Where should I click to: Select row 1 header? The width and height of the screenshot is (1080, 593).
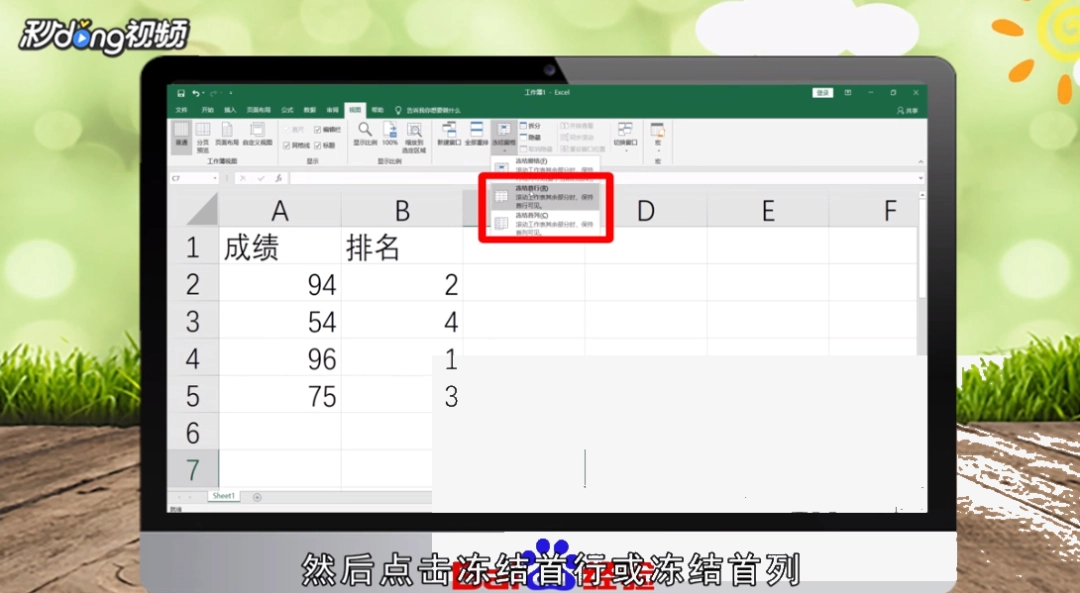[x=194, y=247]
